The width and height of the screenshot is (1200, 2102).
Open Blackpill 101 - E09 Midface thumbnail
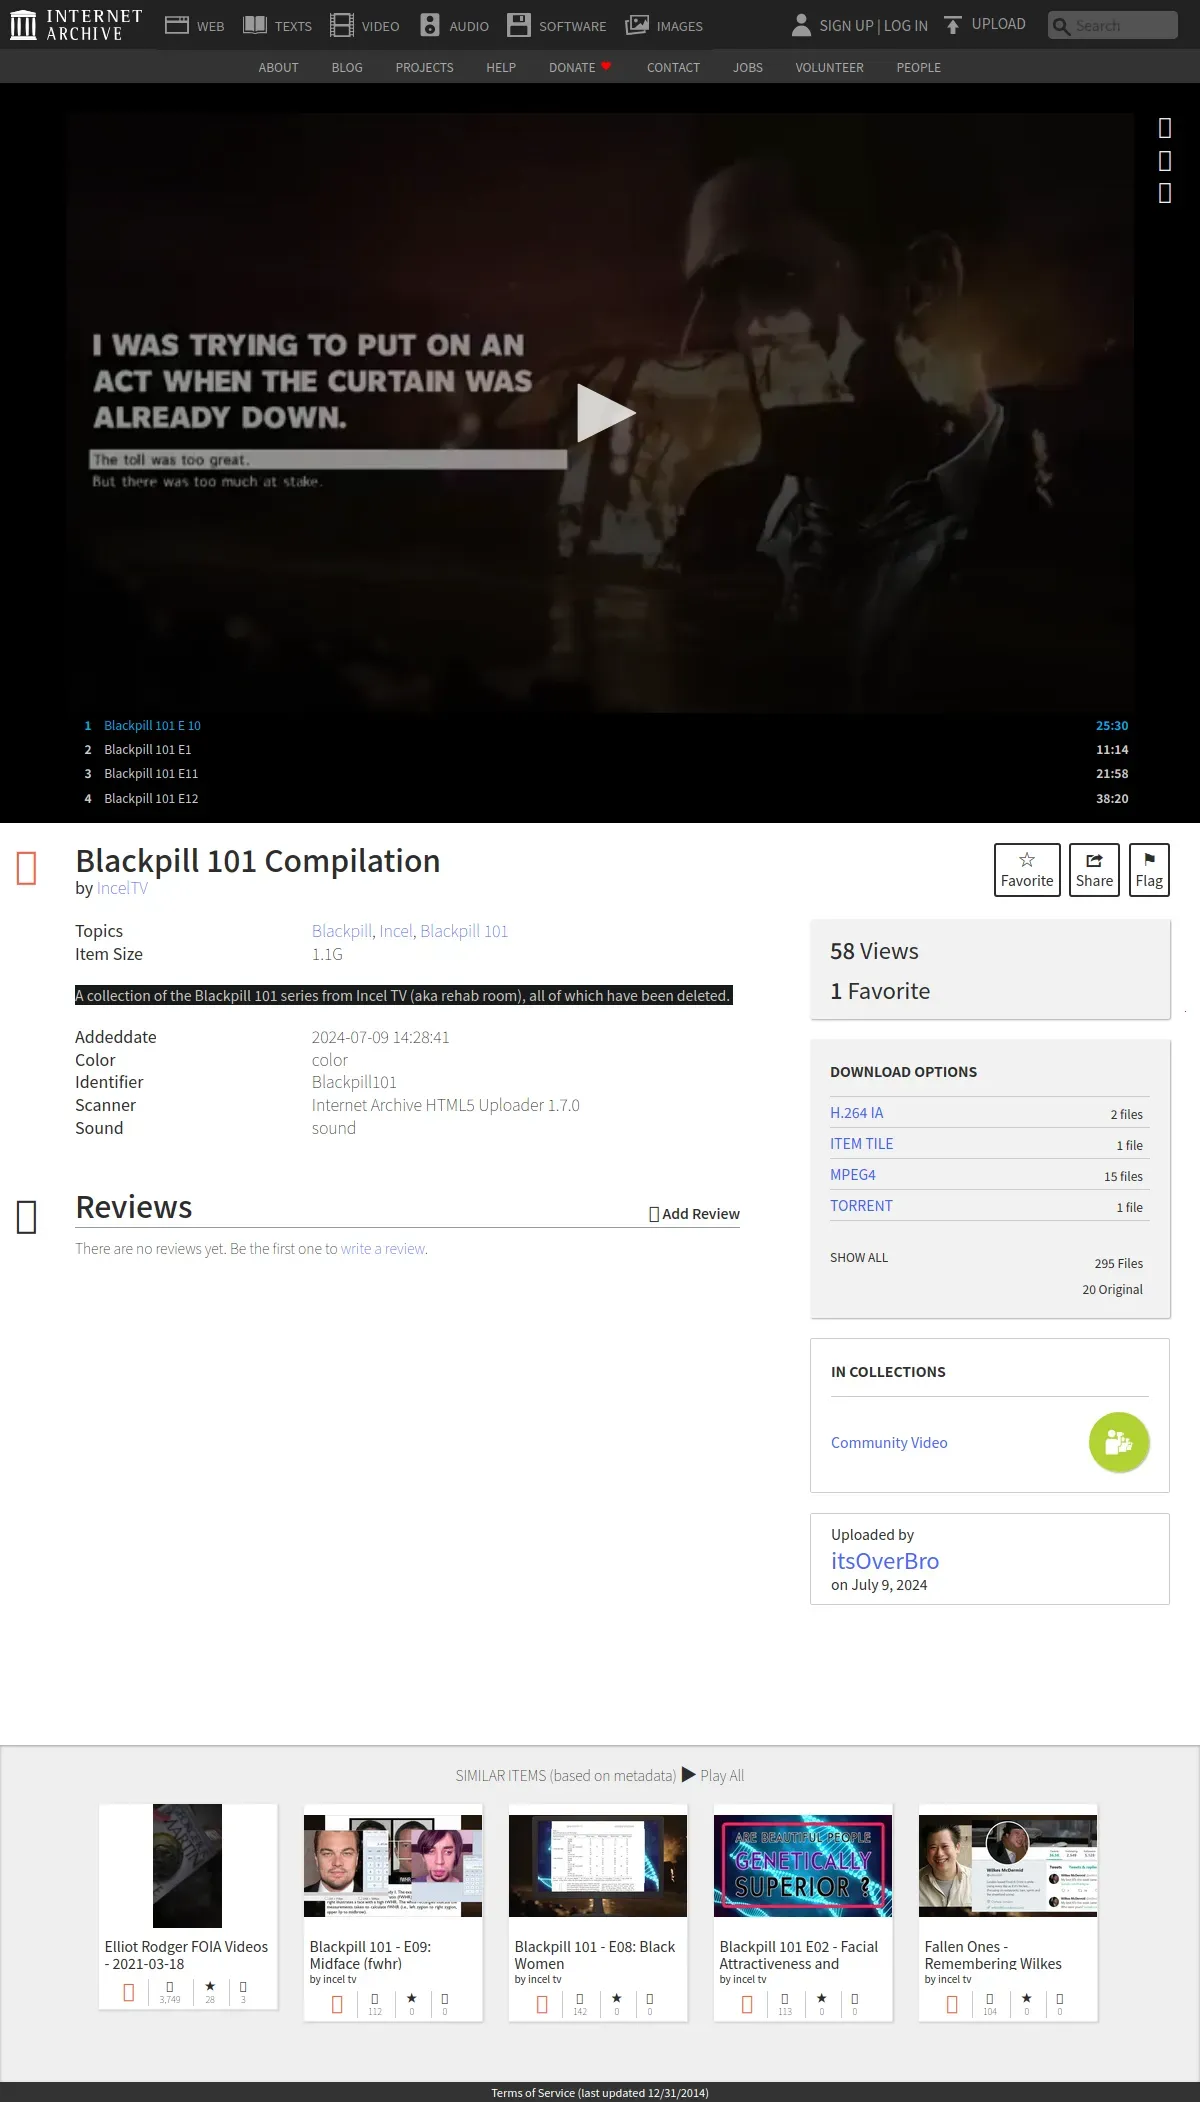click(x=393, y=1866)
